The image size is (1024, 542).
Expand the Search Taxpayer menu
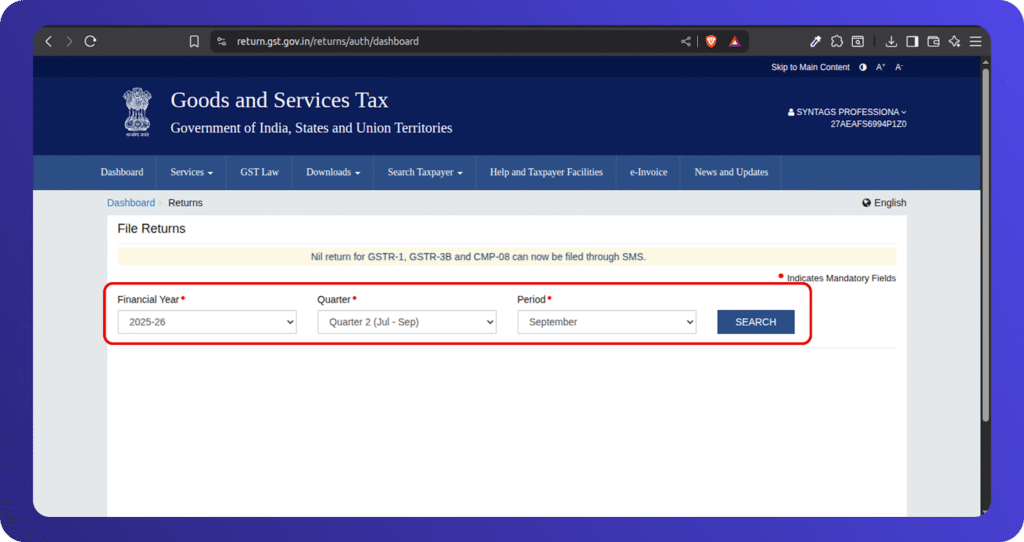[425, 172]
